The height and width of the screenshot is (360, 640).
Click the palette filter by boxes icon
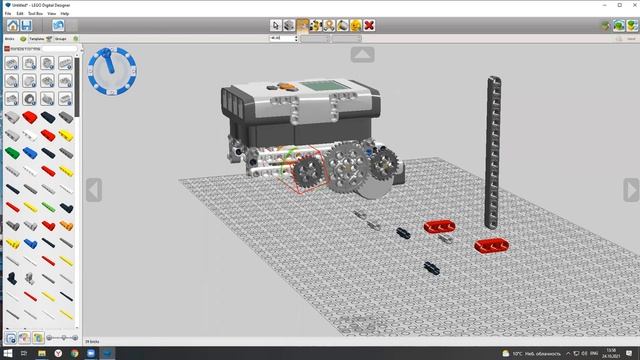click(x=38, y=338)
